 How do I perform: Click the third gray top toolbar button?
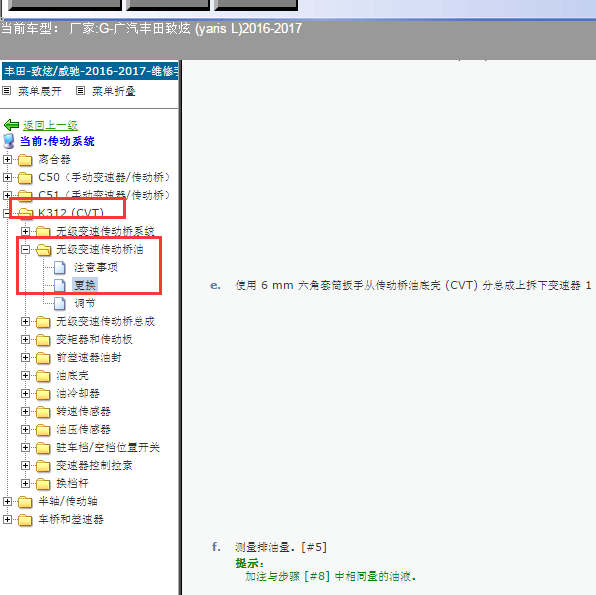click(256, 5)
